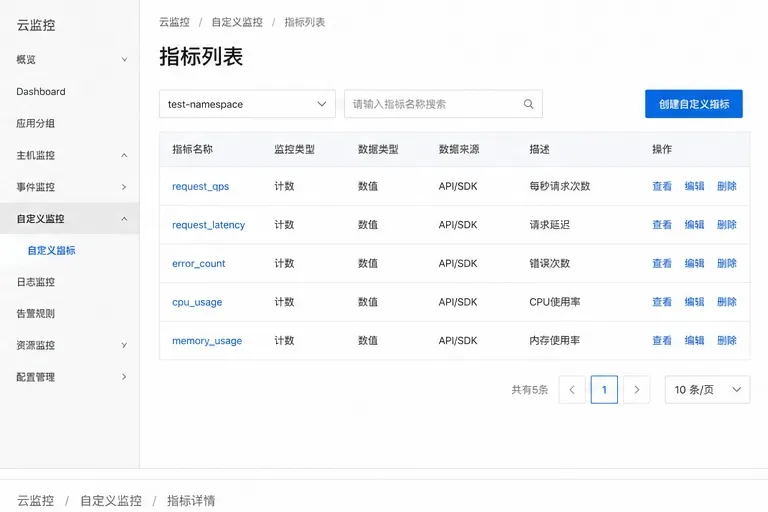Open request_qps metric link
Image resolution: width=768 pixels, height=512 pixels.
point(200,186)
